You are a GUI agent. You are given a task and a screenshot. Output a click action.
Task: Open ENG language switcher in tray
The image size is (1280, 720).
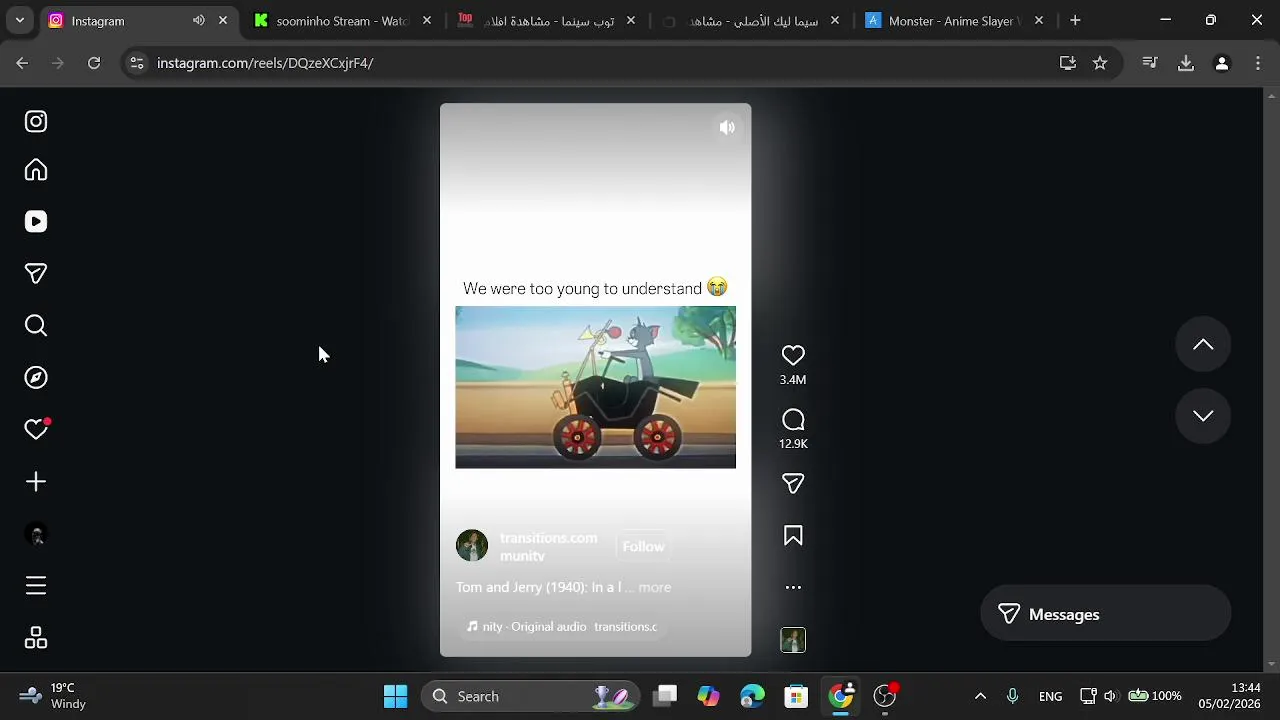click(1050, 696)
